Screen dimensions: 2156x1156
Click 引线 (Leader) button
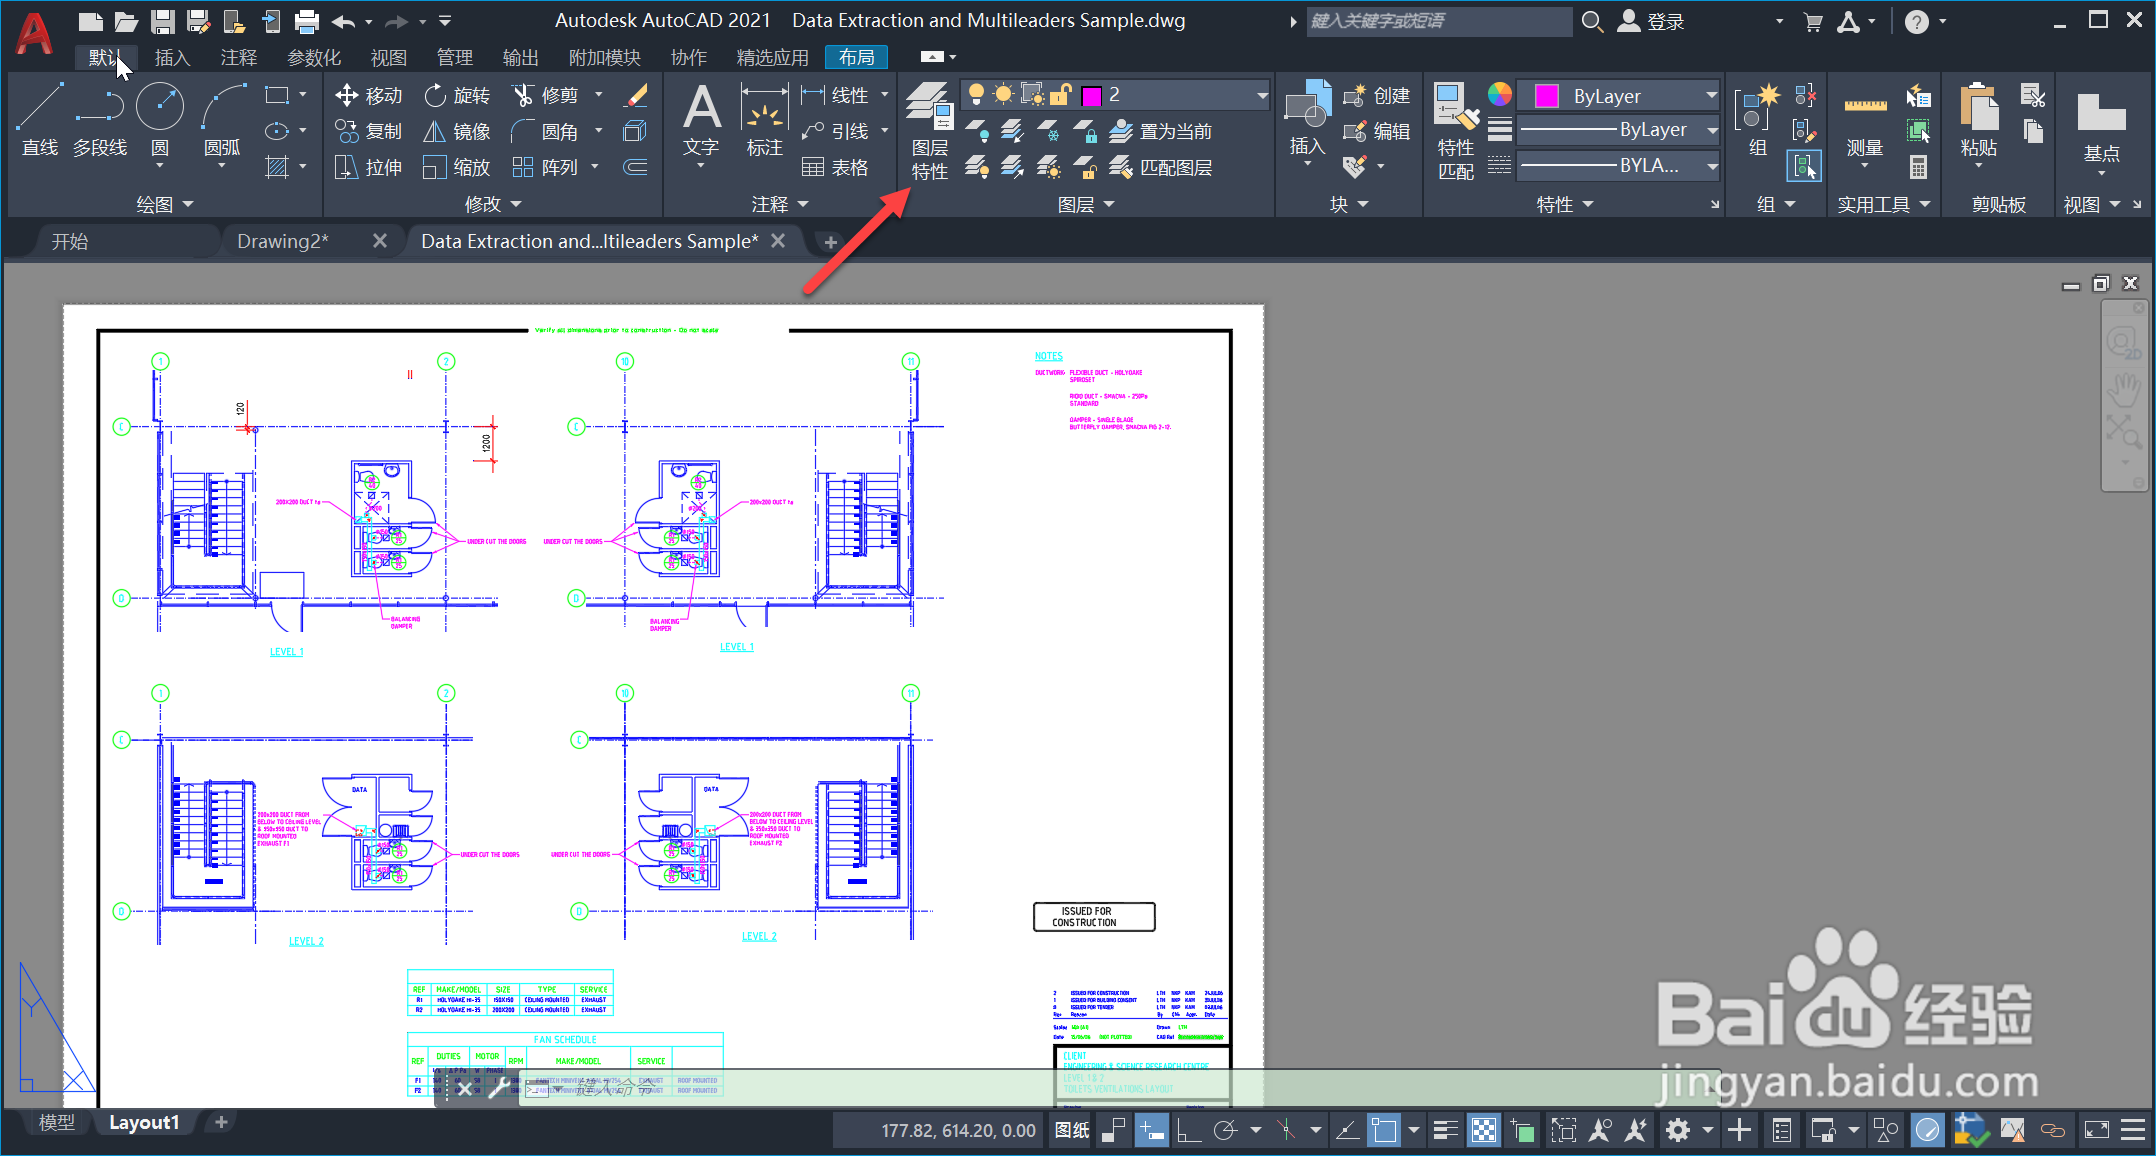pyautogui.click(x=836, y=131)
